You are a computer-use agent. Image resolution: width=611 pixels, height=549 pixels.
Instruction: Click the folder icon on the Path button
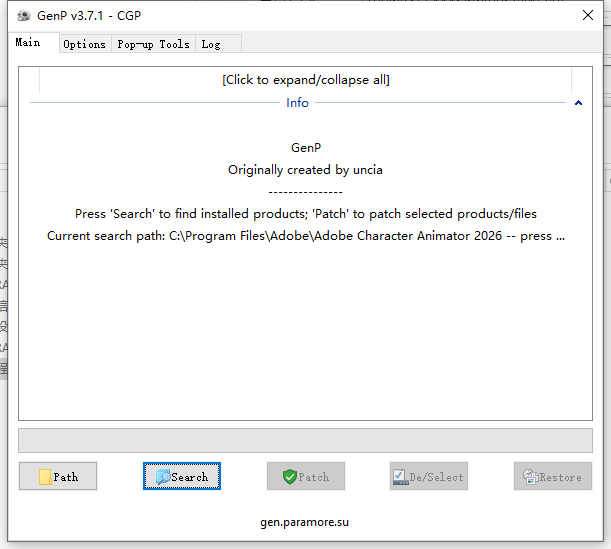(x=45, y=477)
